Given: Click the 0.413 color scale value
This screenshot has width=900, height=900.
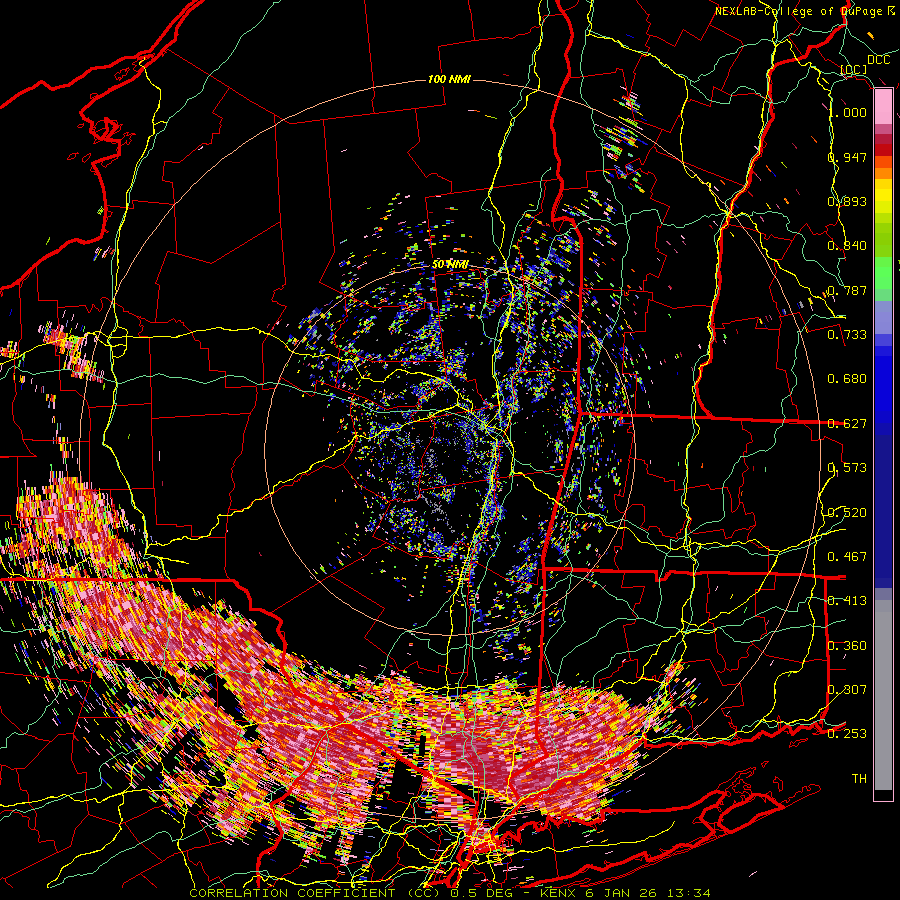Looking at the screenshot, I should (x=847, y=601).
